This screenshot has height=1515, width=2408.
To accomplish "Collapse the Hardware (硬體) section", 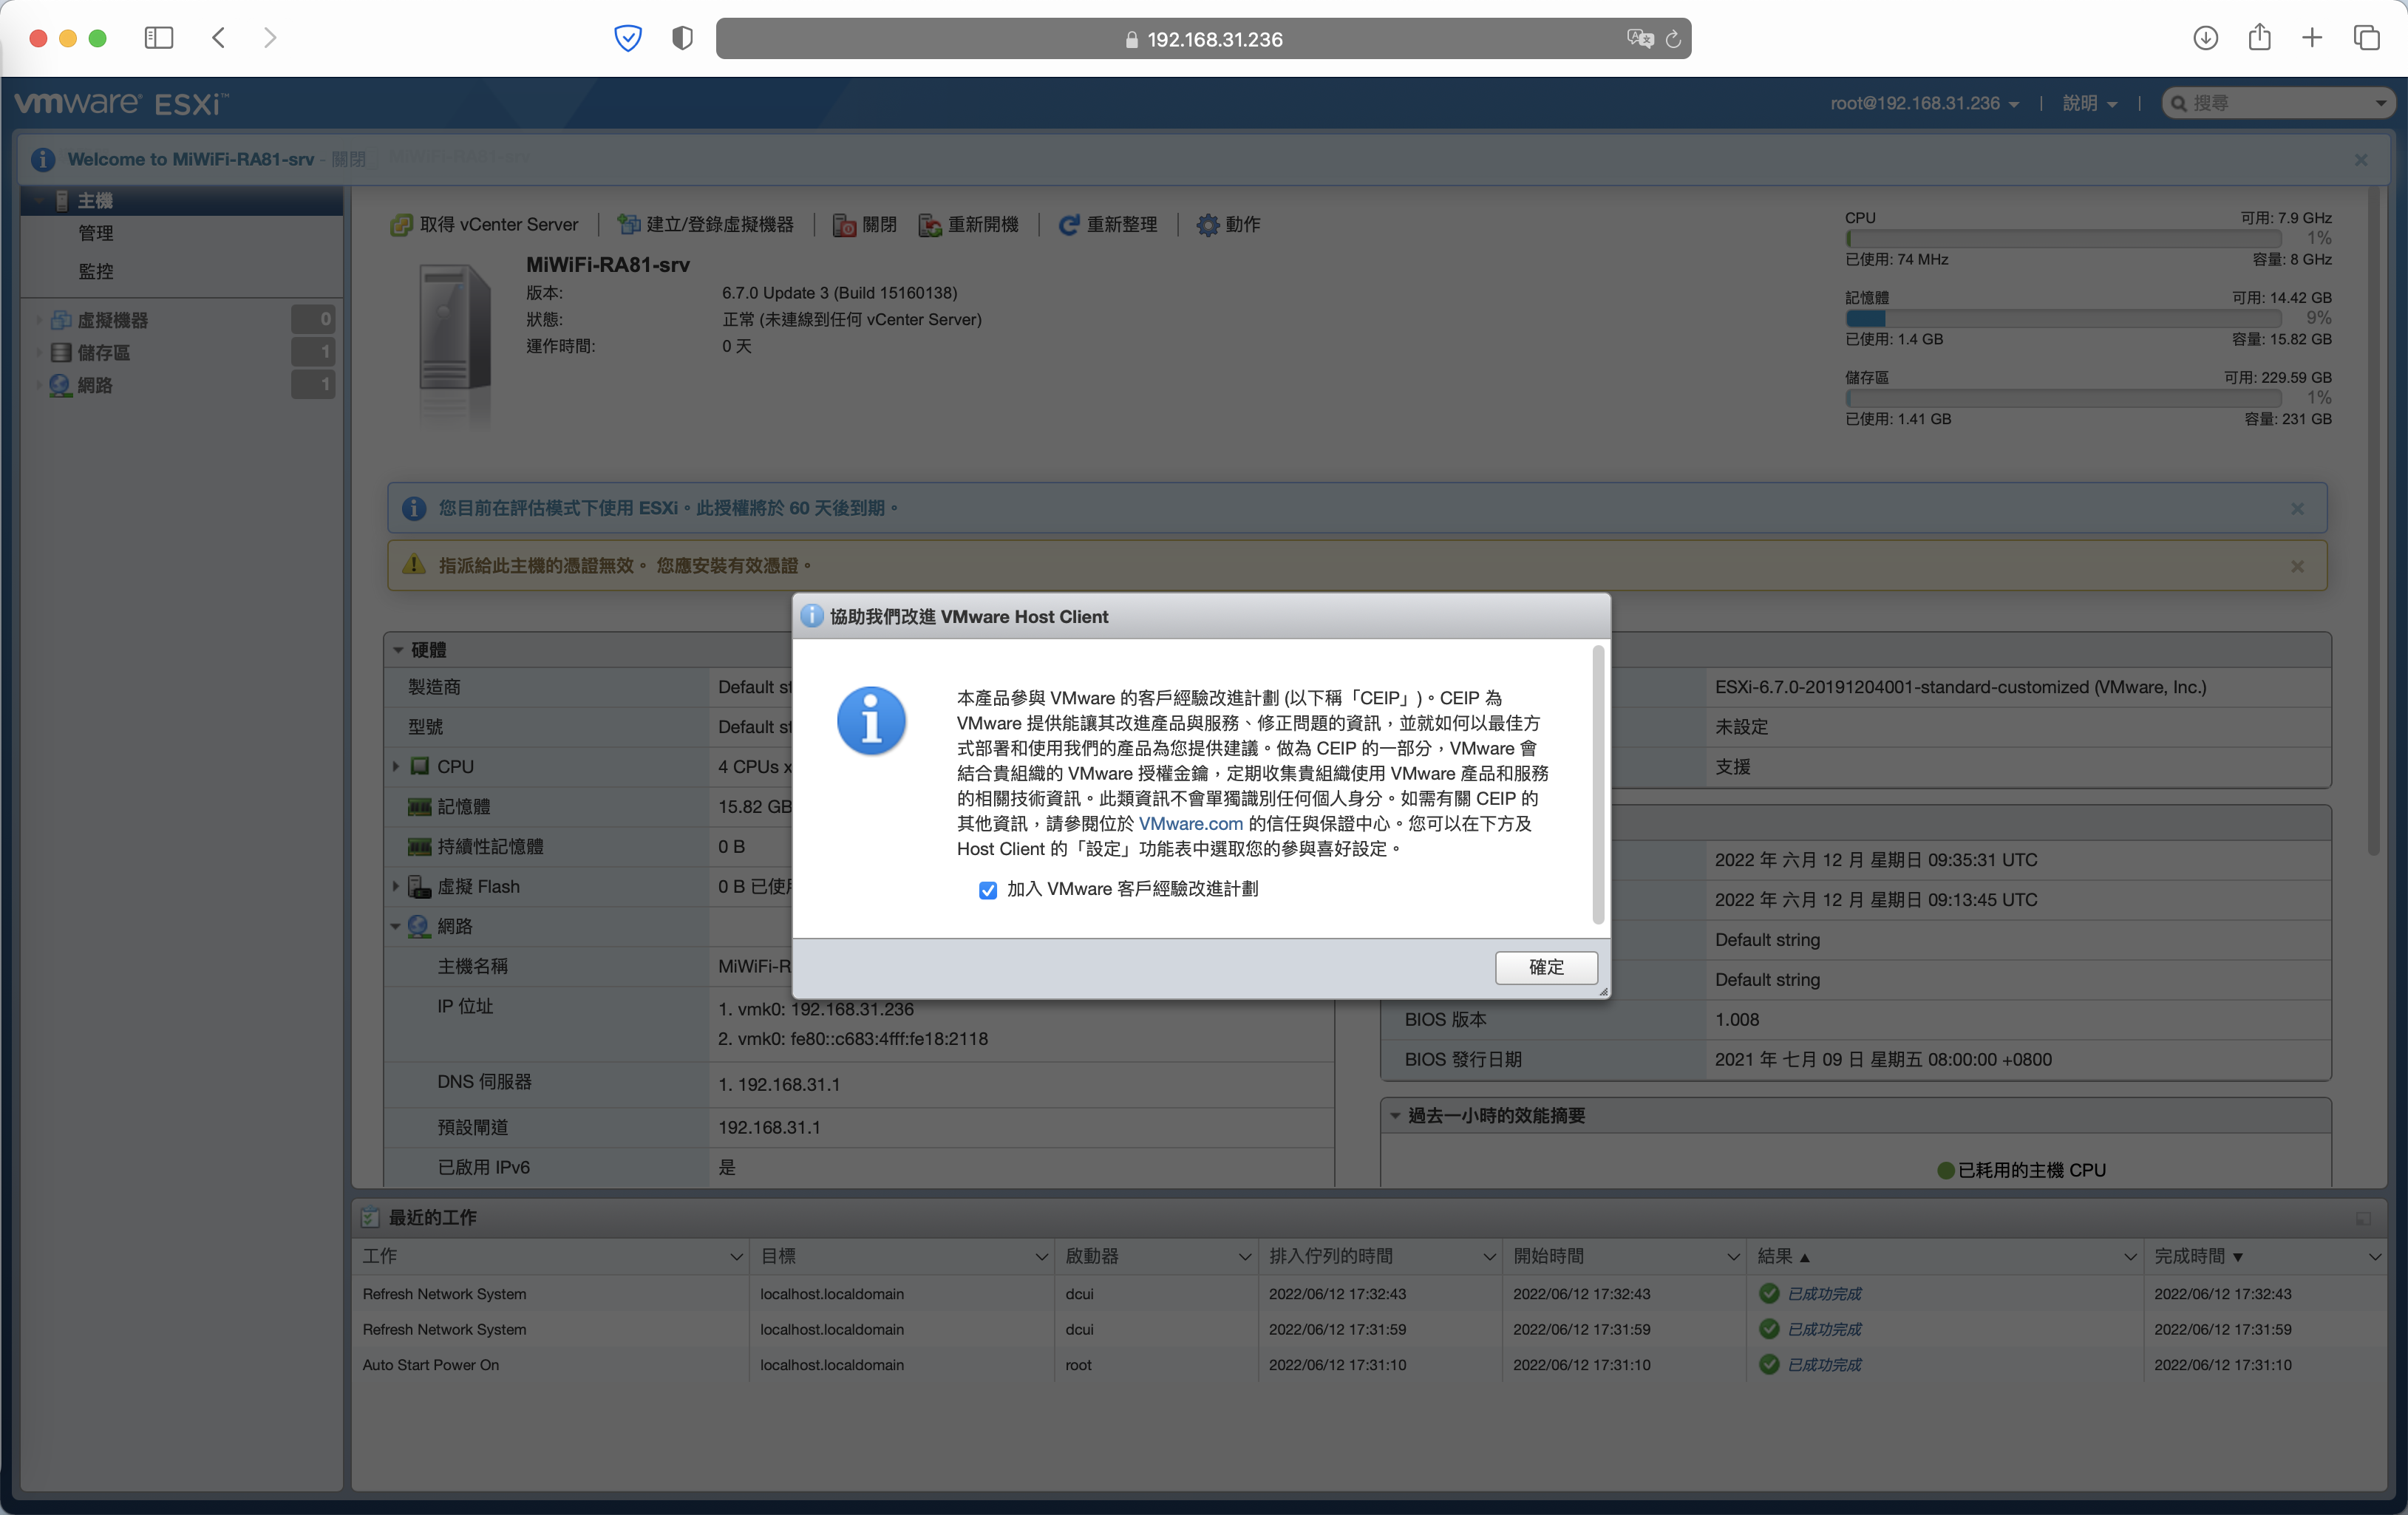I will [398, 650].
